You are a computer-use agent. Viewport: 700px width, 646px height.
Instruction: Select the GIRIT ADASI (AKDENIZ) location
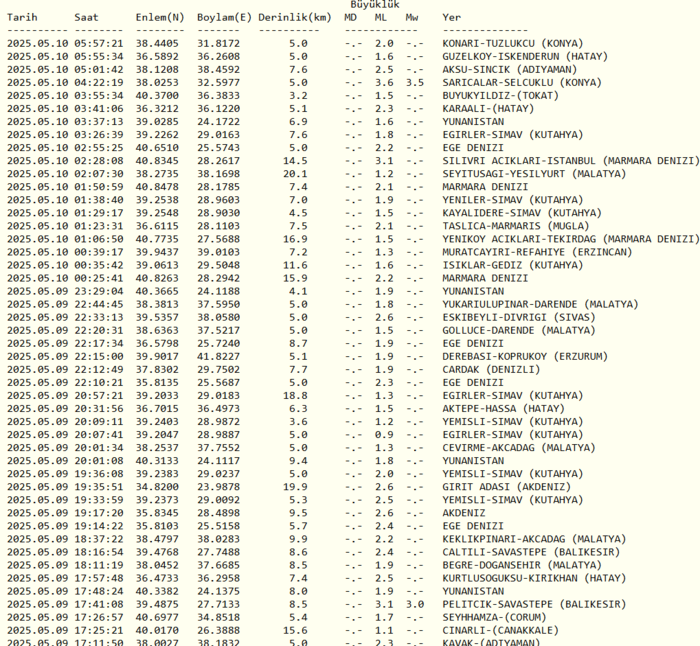[507, 487]
